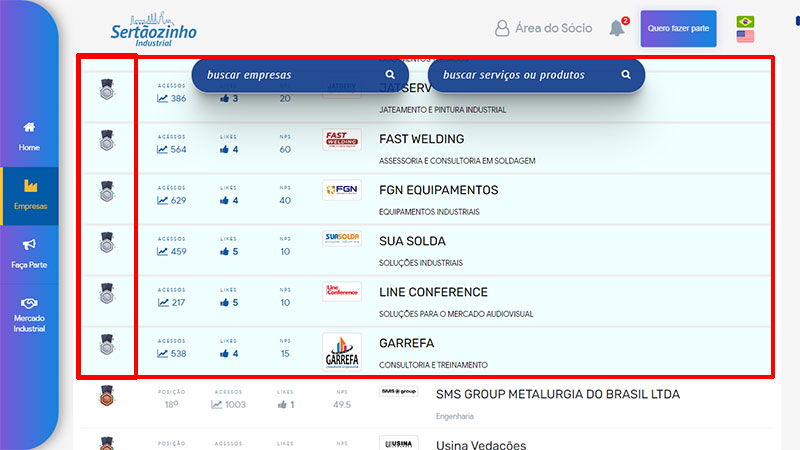Click the medal badge in GARREFA row
800x450 pixels.
click(107, 344)
